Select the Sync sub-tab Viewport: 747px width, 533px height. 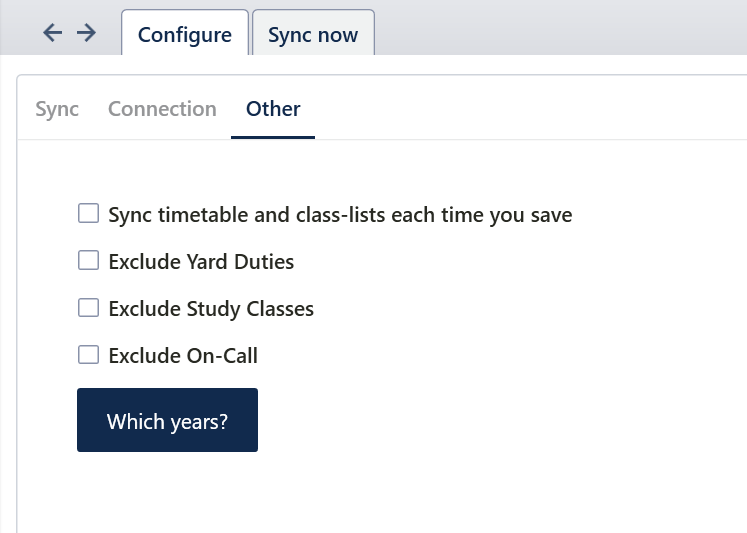[x=57, y=109]
